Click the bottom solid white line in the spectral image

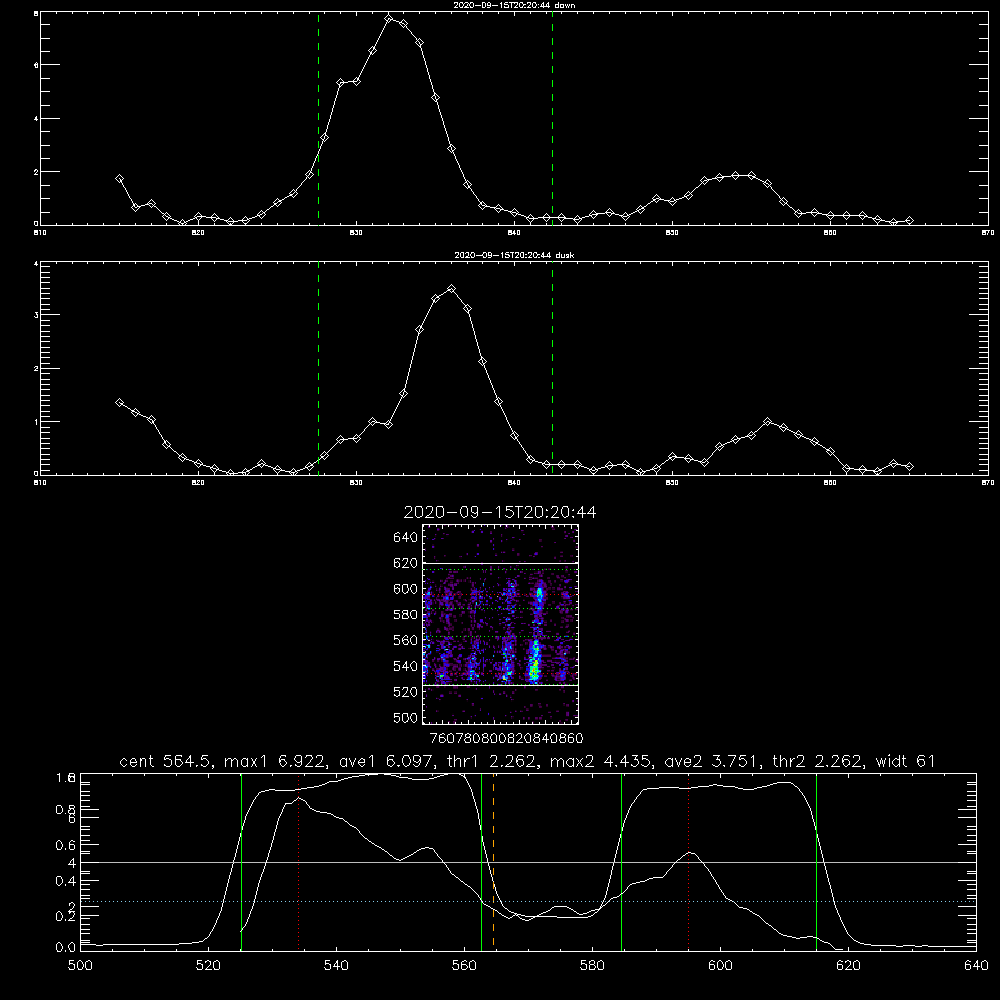[x=500, y=685]
